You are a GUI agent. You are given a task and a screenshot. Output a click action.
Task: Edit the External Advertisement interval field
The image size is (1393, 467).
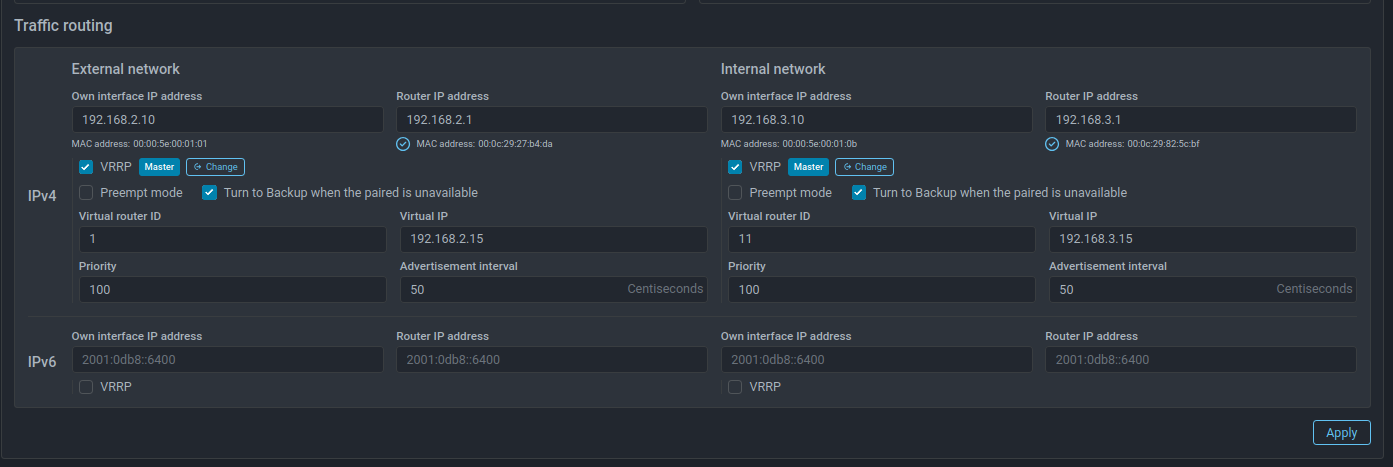pos(512,290)
